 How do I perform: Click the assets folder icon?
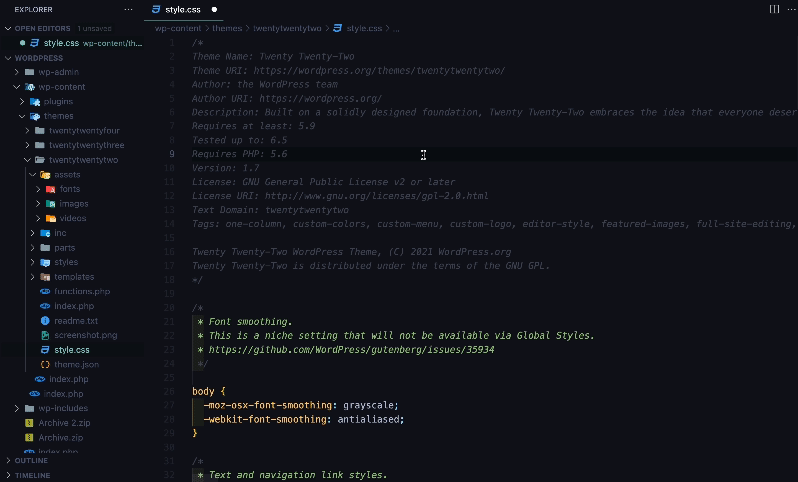coord(45,175)
